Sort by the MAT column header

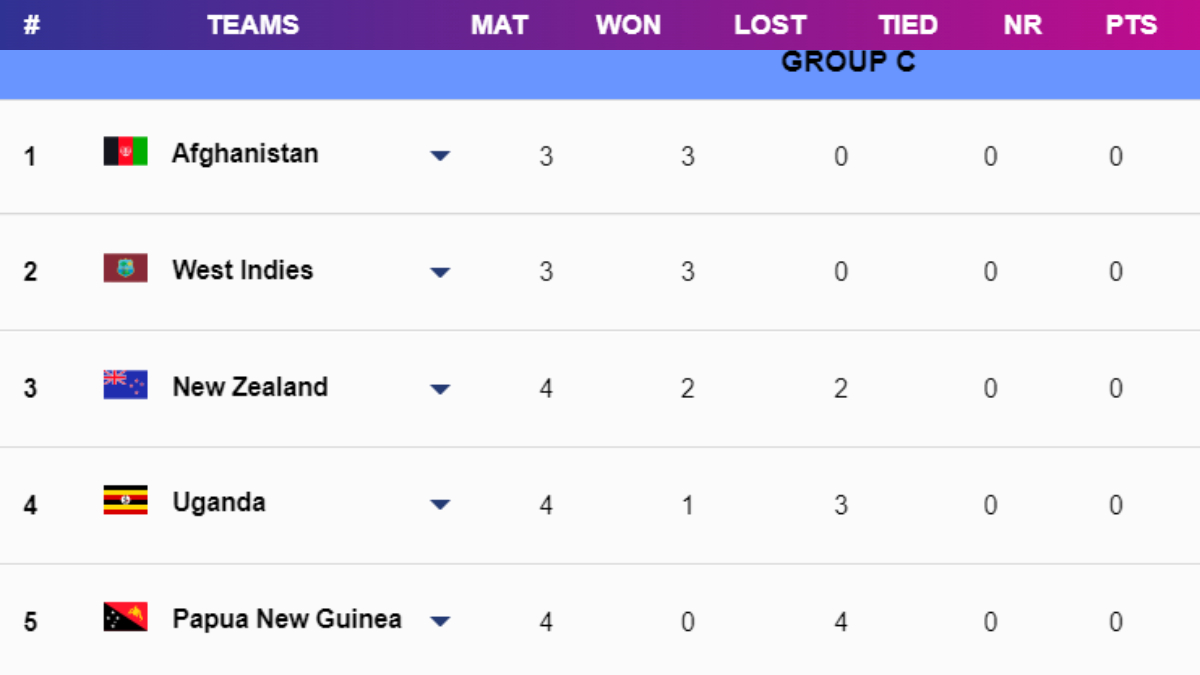pos(500,25)
